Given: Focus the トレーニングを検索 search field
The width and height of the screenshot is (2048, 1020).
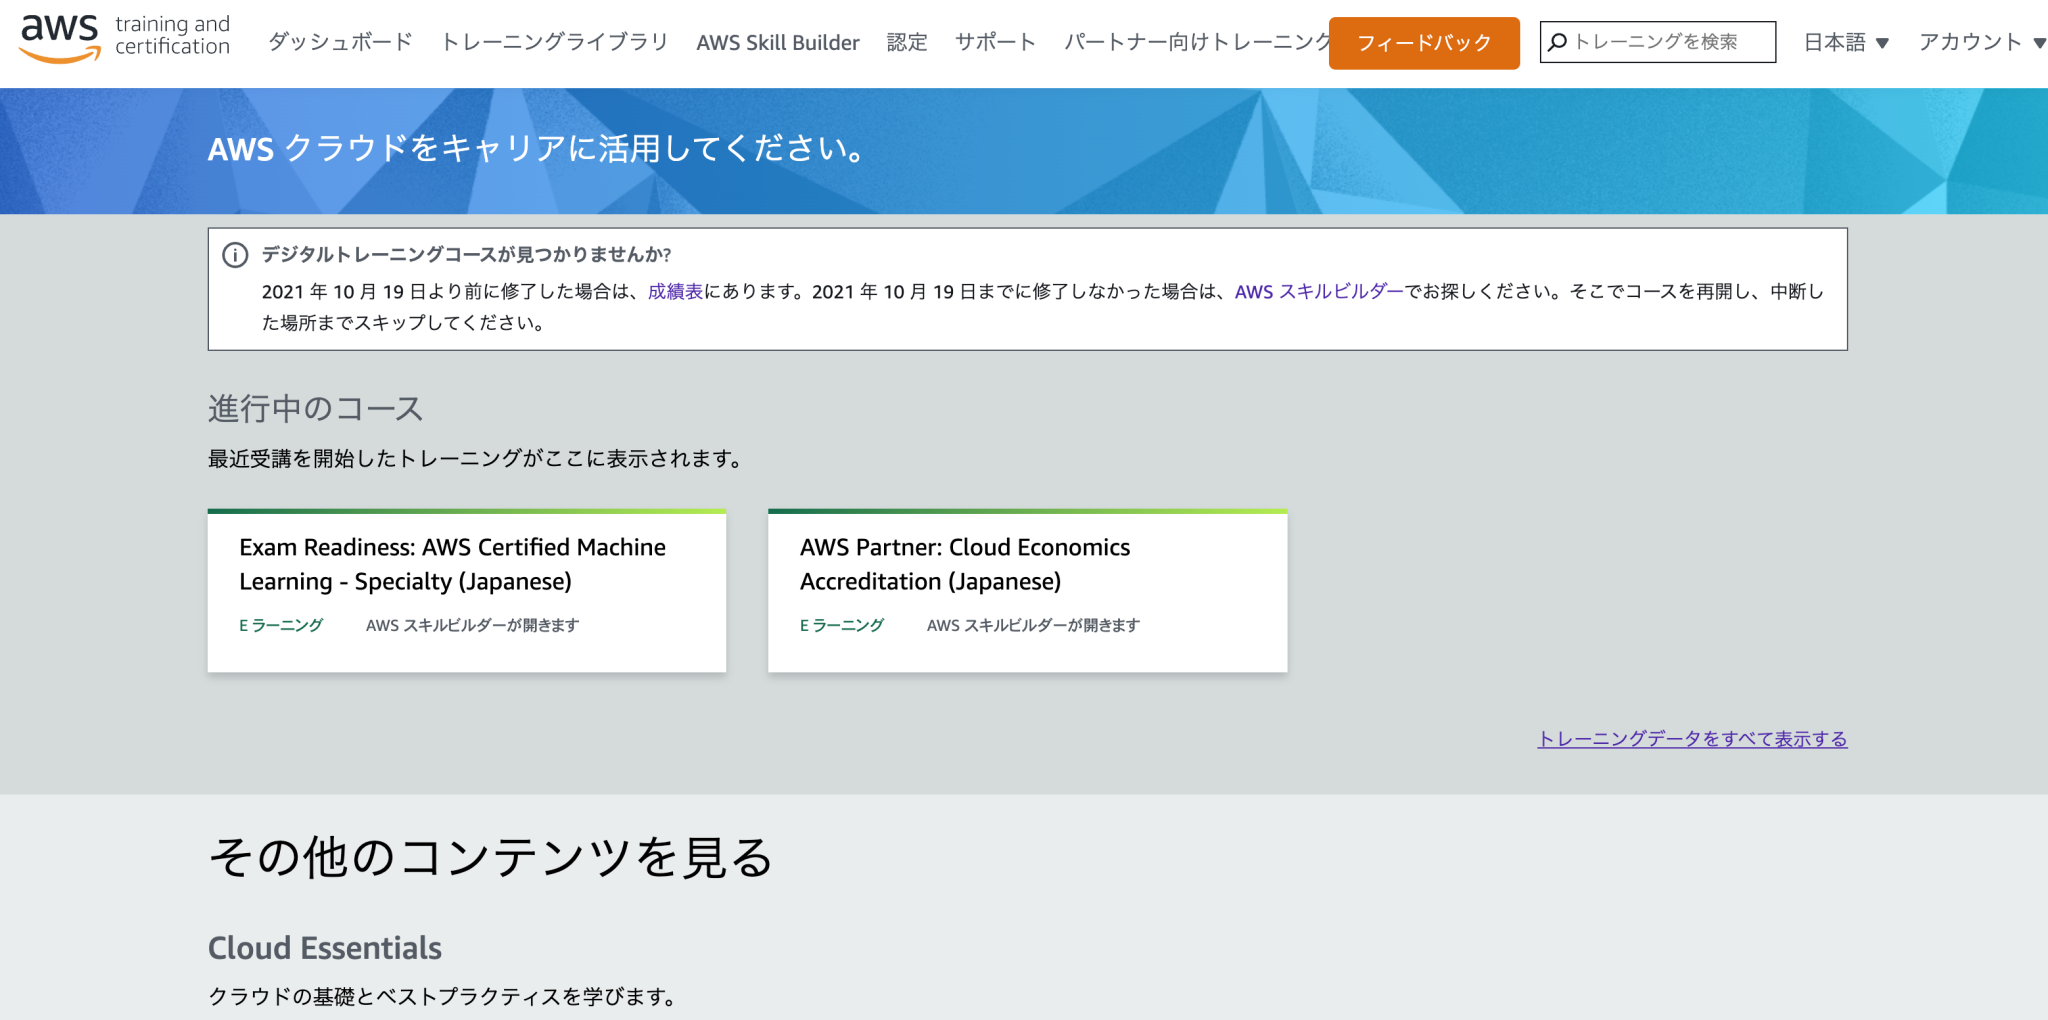Looking at the screenshot, I should click(1658, 42).
